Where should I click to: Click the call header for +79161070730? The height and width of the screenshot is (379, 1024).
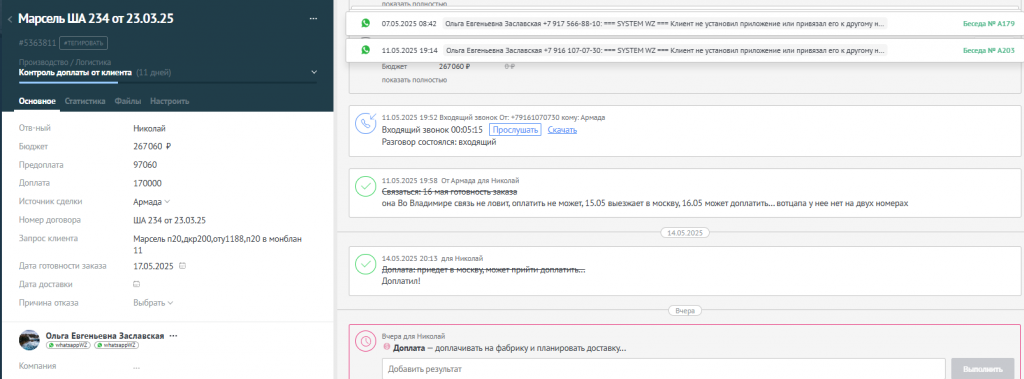tap(493, 118)
